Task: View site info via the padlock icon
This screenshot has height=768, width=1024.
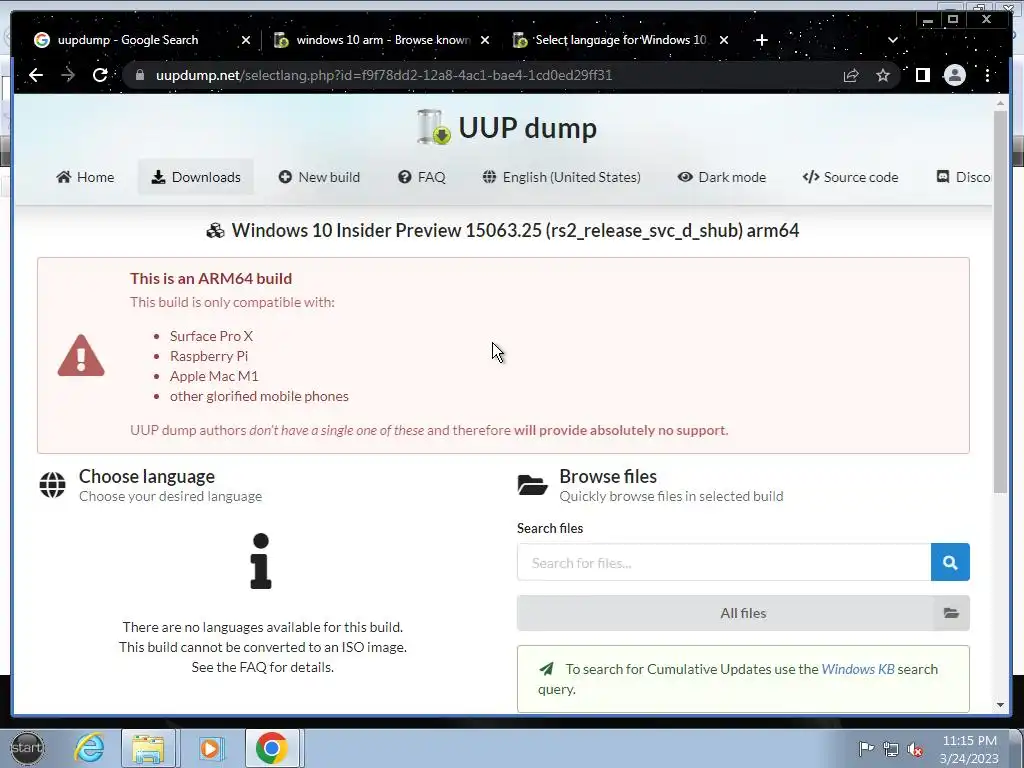Action: coord(139,75)
